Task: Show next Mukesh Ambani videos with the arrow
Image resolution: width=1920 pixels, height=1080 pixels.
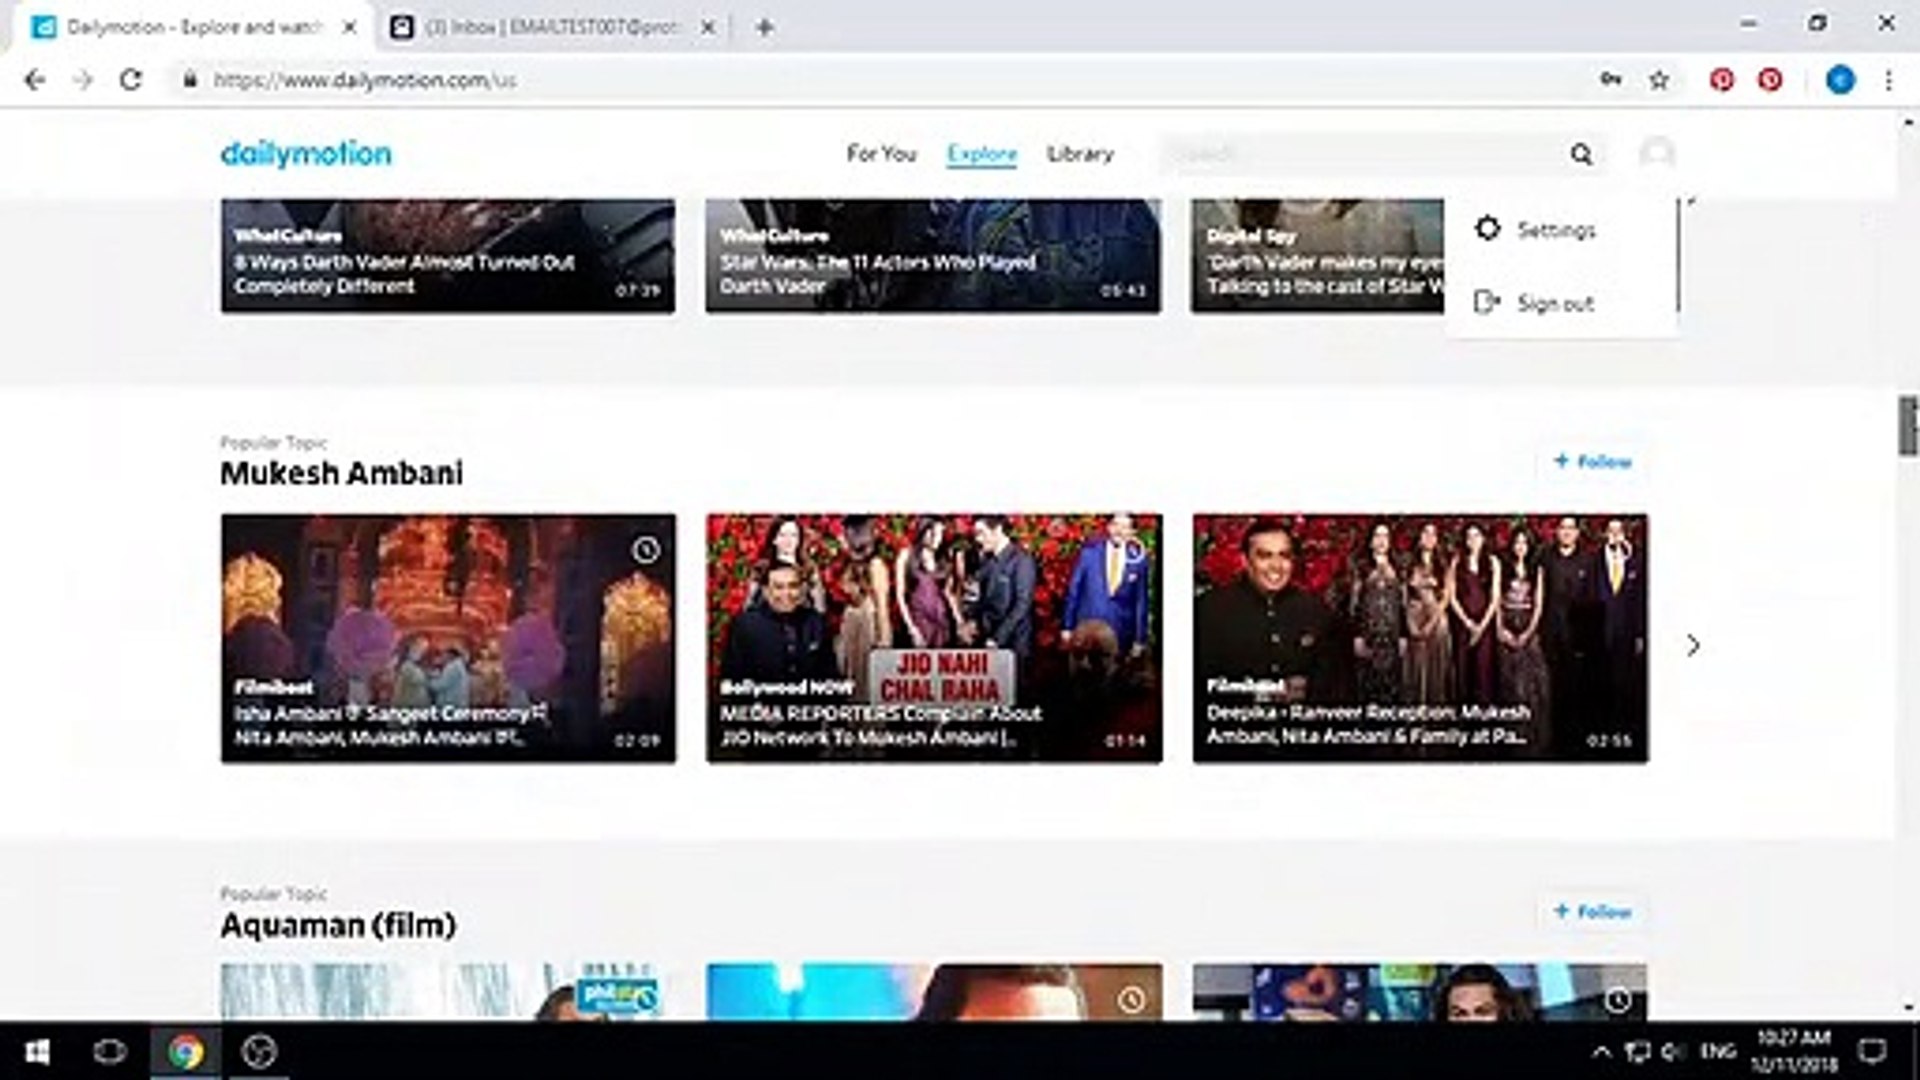Action: point(1692,645)
